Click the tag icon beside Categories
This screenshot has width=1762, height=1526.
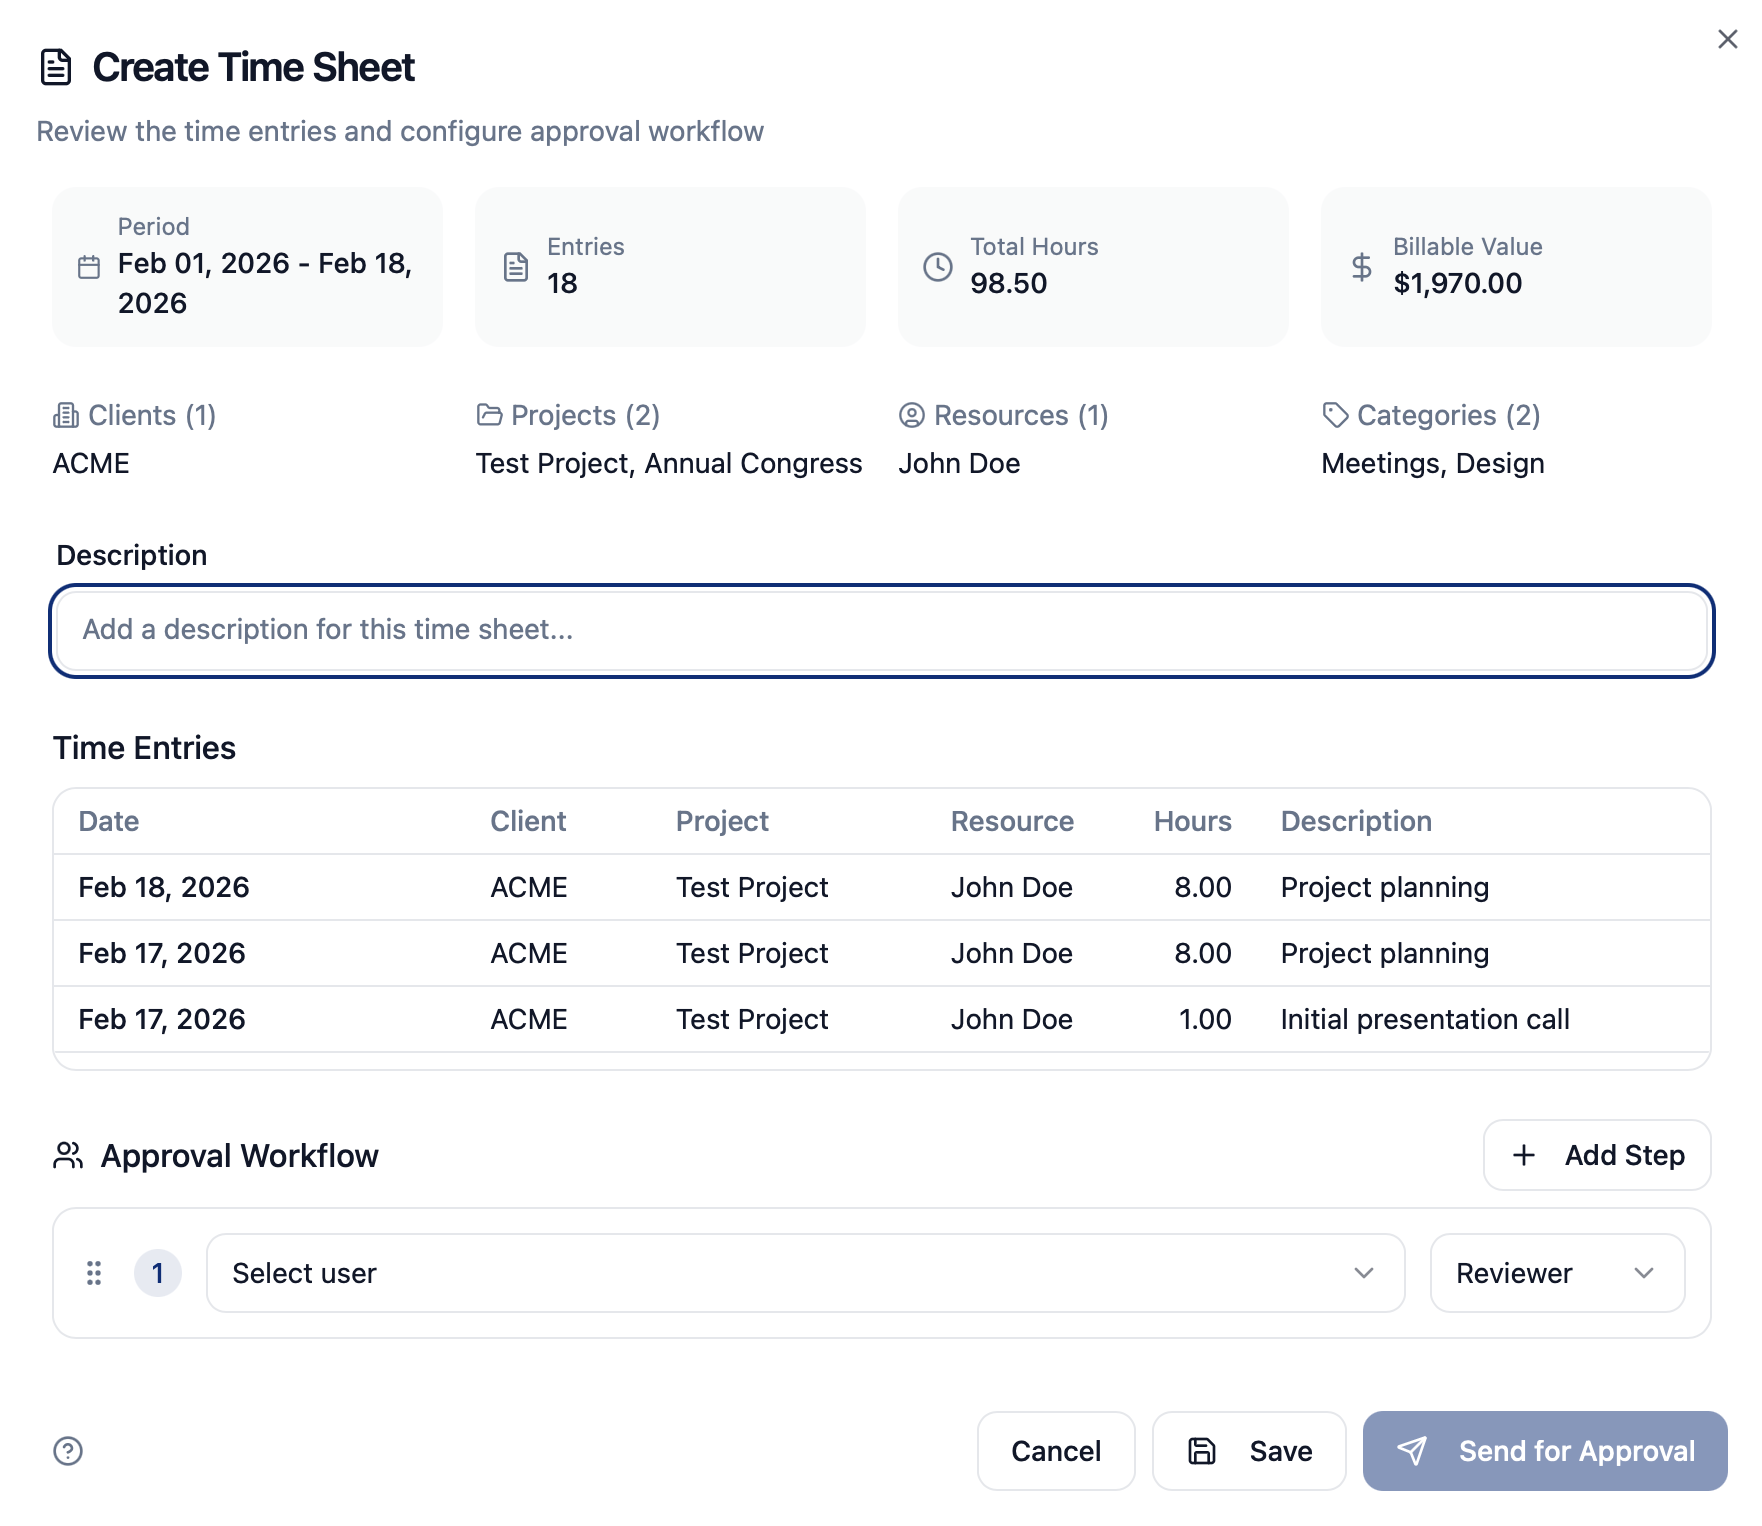coord(1335,415)
